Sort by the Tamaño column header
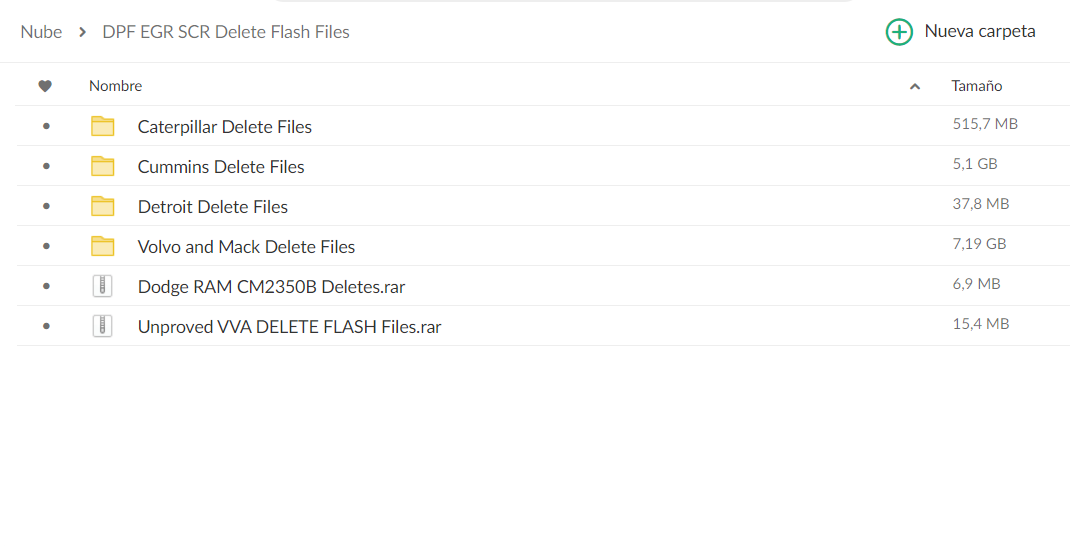This screenshot has width=1070, height=554. coord(977,86)
